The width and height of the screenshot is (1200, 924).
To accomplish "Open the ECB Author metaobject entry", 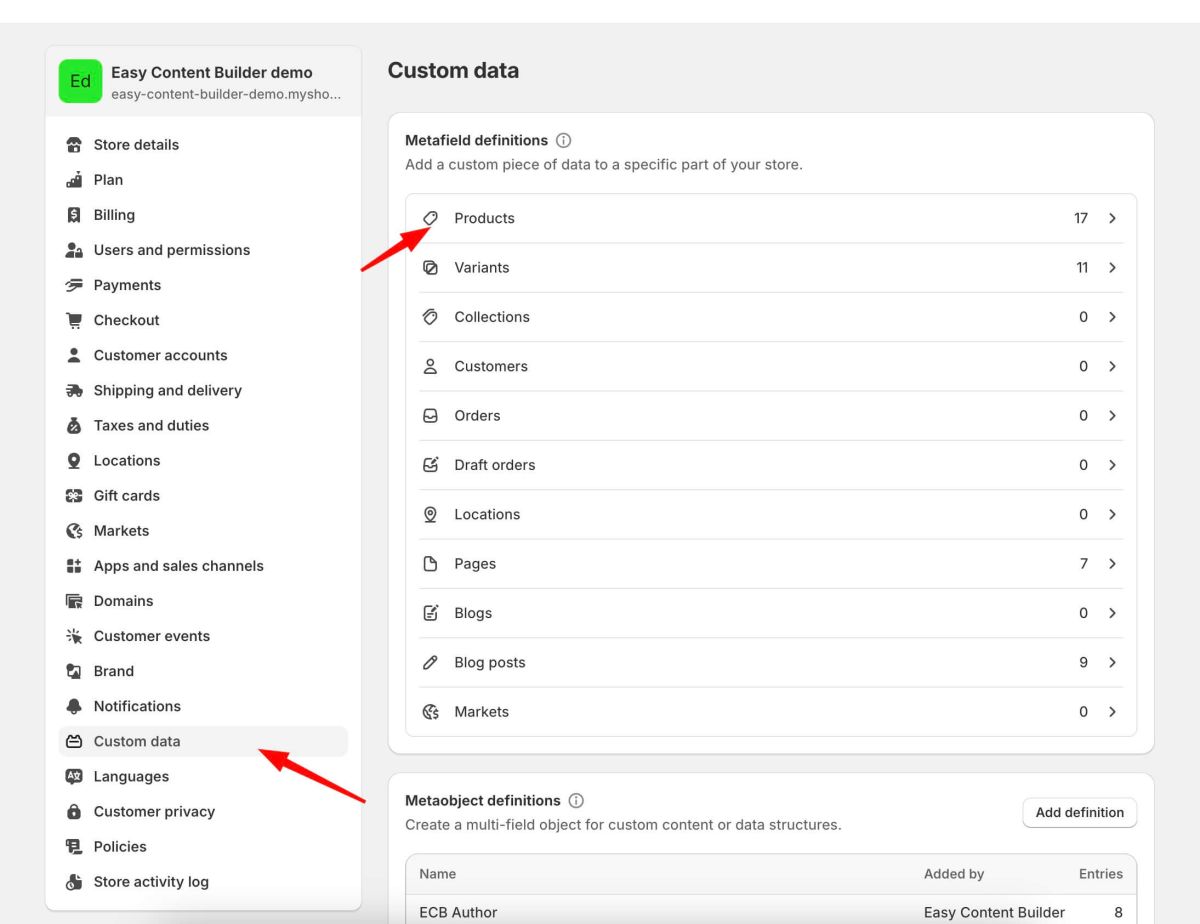I will tap(458, 911).
